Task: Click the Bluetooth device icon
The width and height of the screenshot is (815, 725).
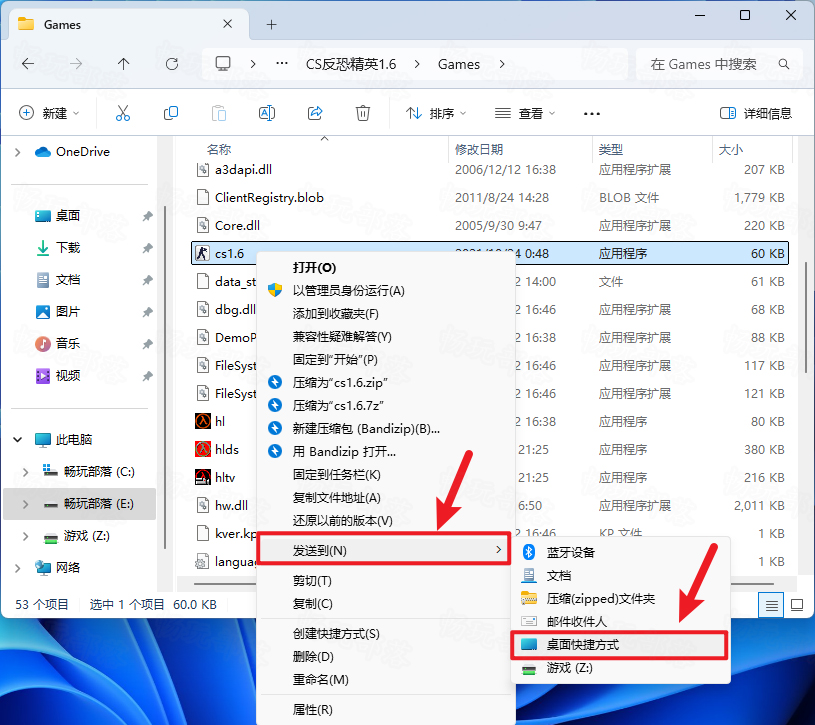Action: click(529, 552)
